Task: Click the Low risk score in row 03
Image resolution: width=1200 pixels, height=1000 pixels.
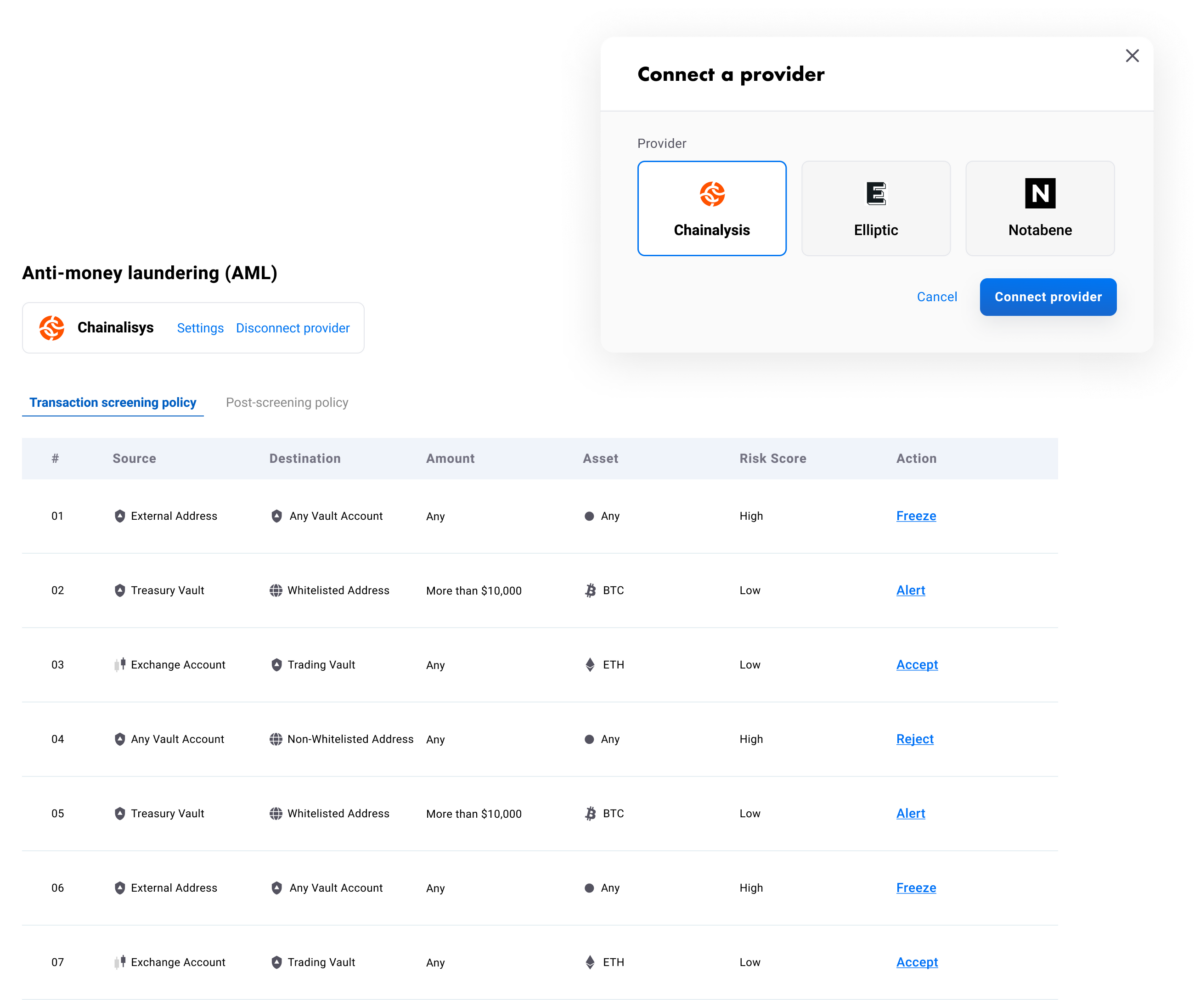Action: point(750,665)
